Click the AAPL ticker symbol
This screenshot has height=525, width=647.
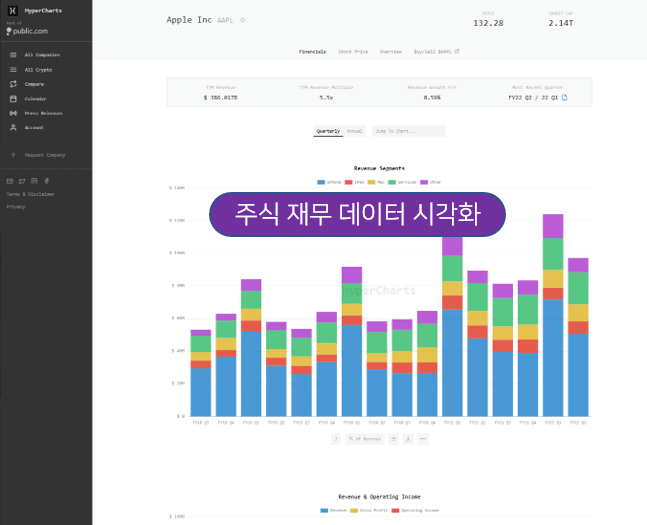(x=225, y=20)
